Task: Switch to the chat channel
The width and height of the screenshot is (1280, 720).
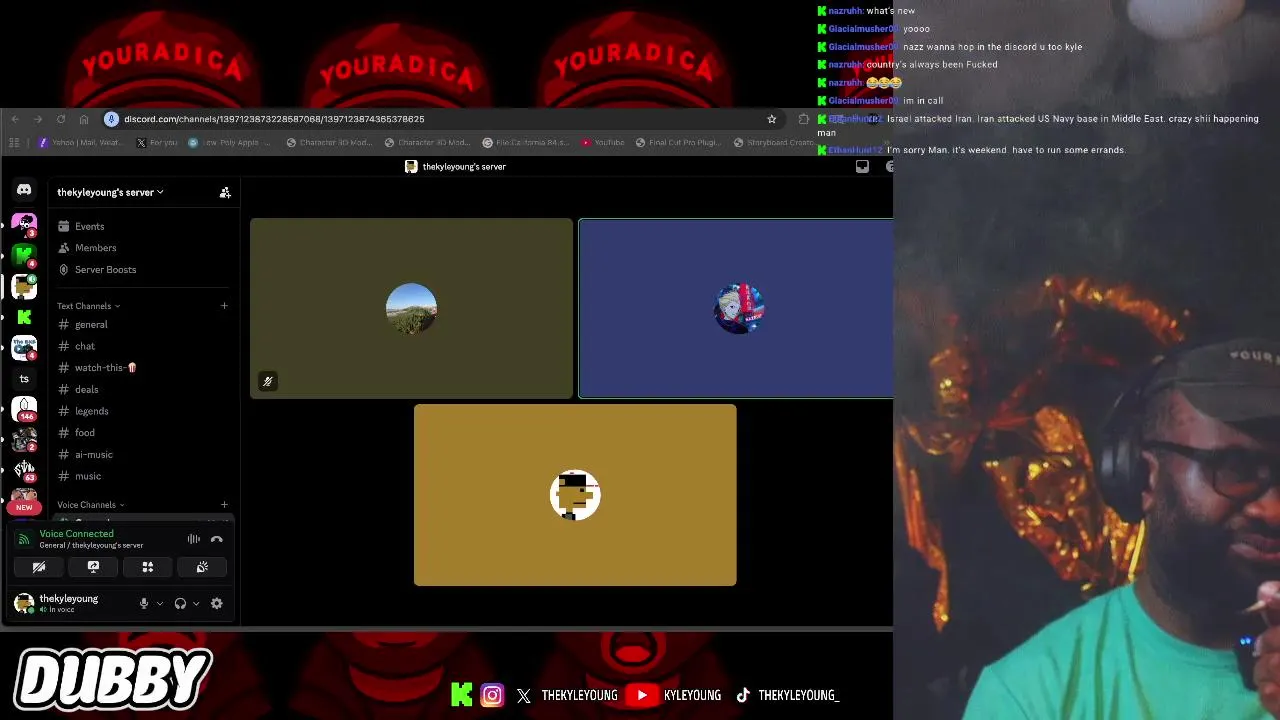Action: point(143,346)
